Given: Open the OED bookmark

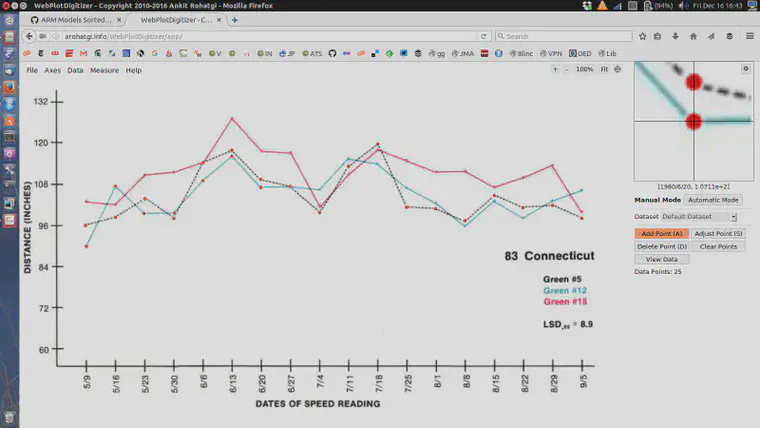Looking at the screenshot, I should [580, 53].
